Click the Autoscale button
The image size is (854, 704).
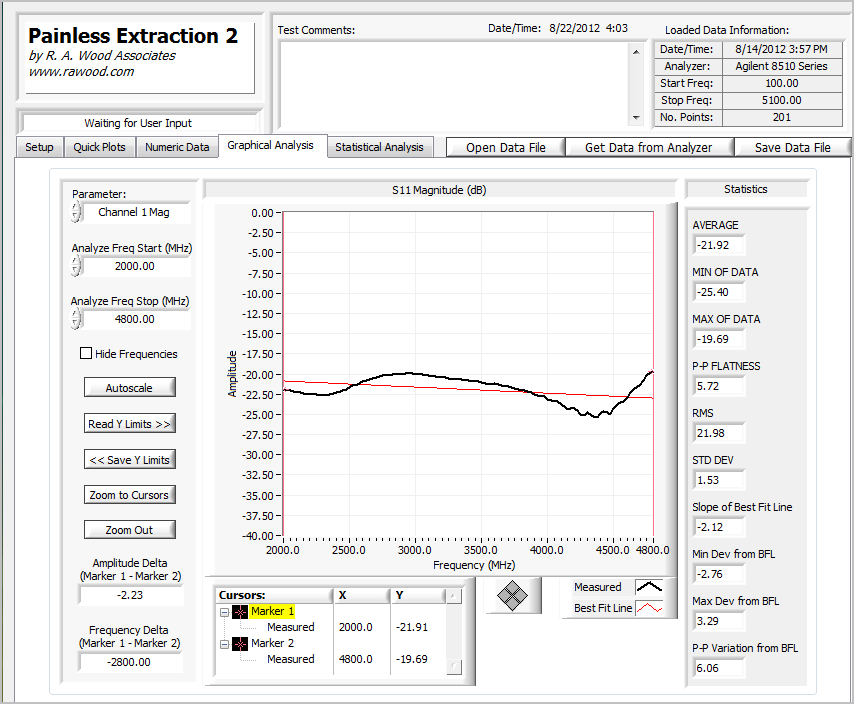pos(130,388)
